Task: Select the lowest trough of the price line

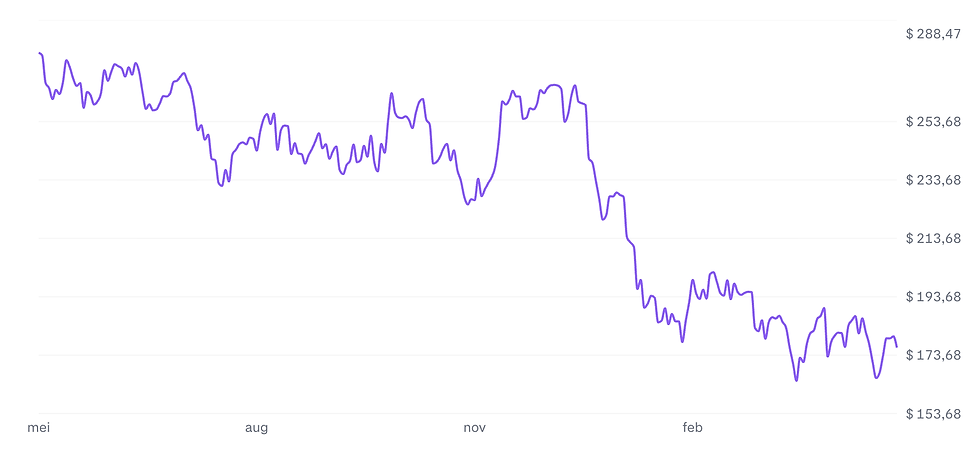Action: [x=796, y=380]
